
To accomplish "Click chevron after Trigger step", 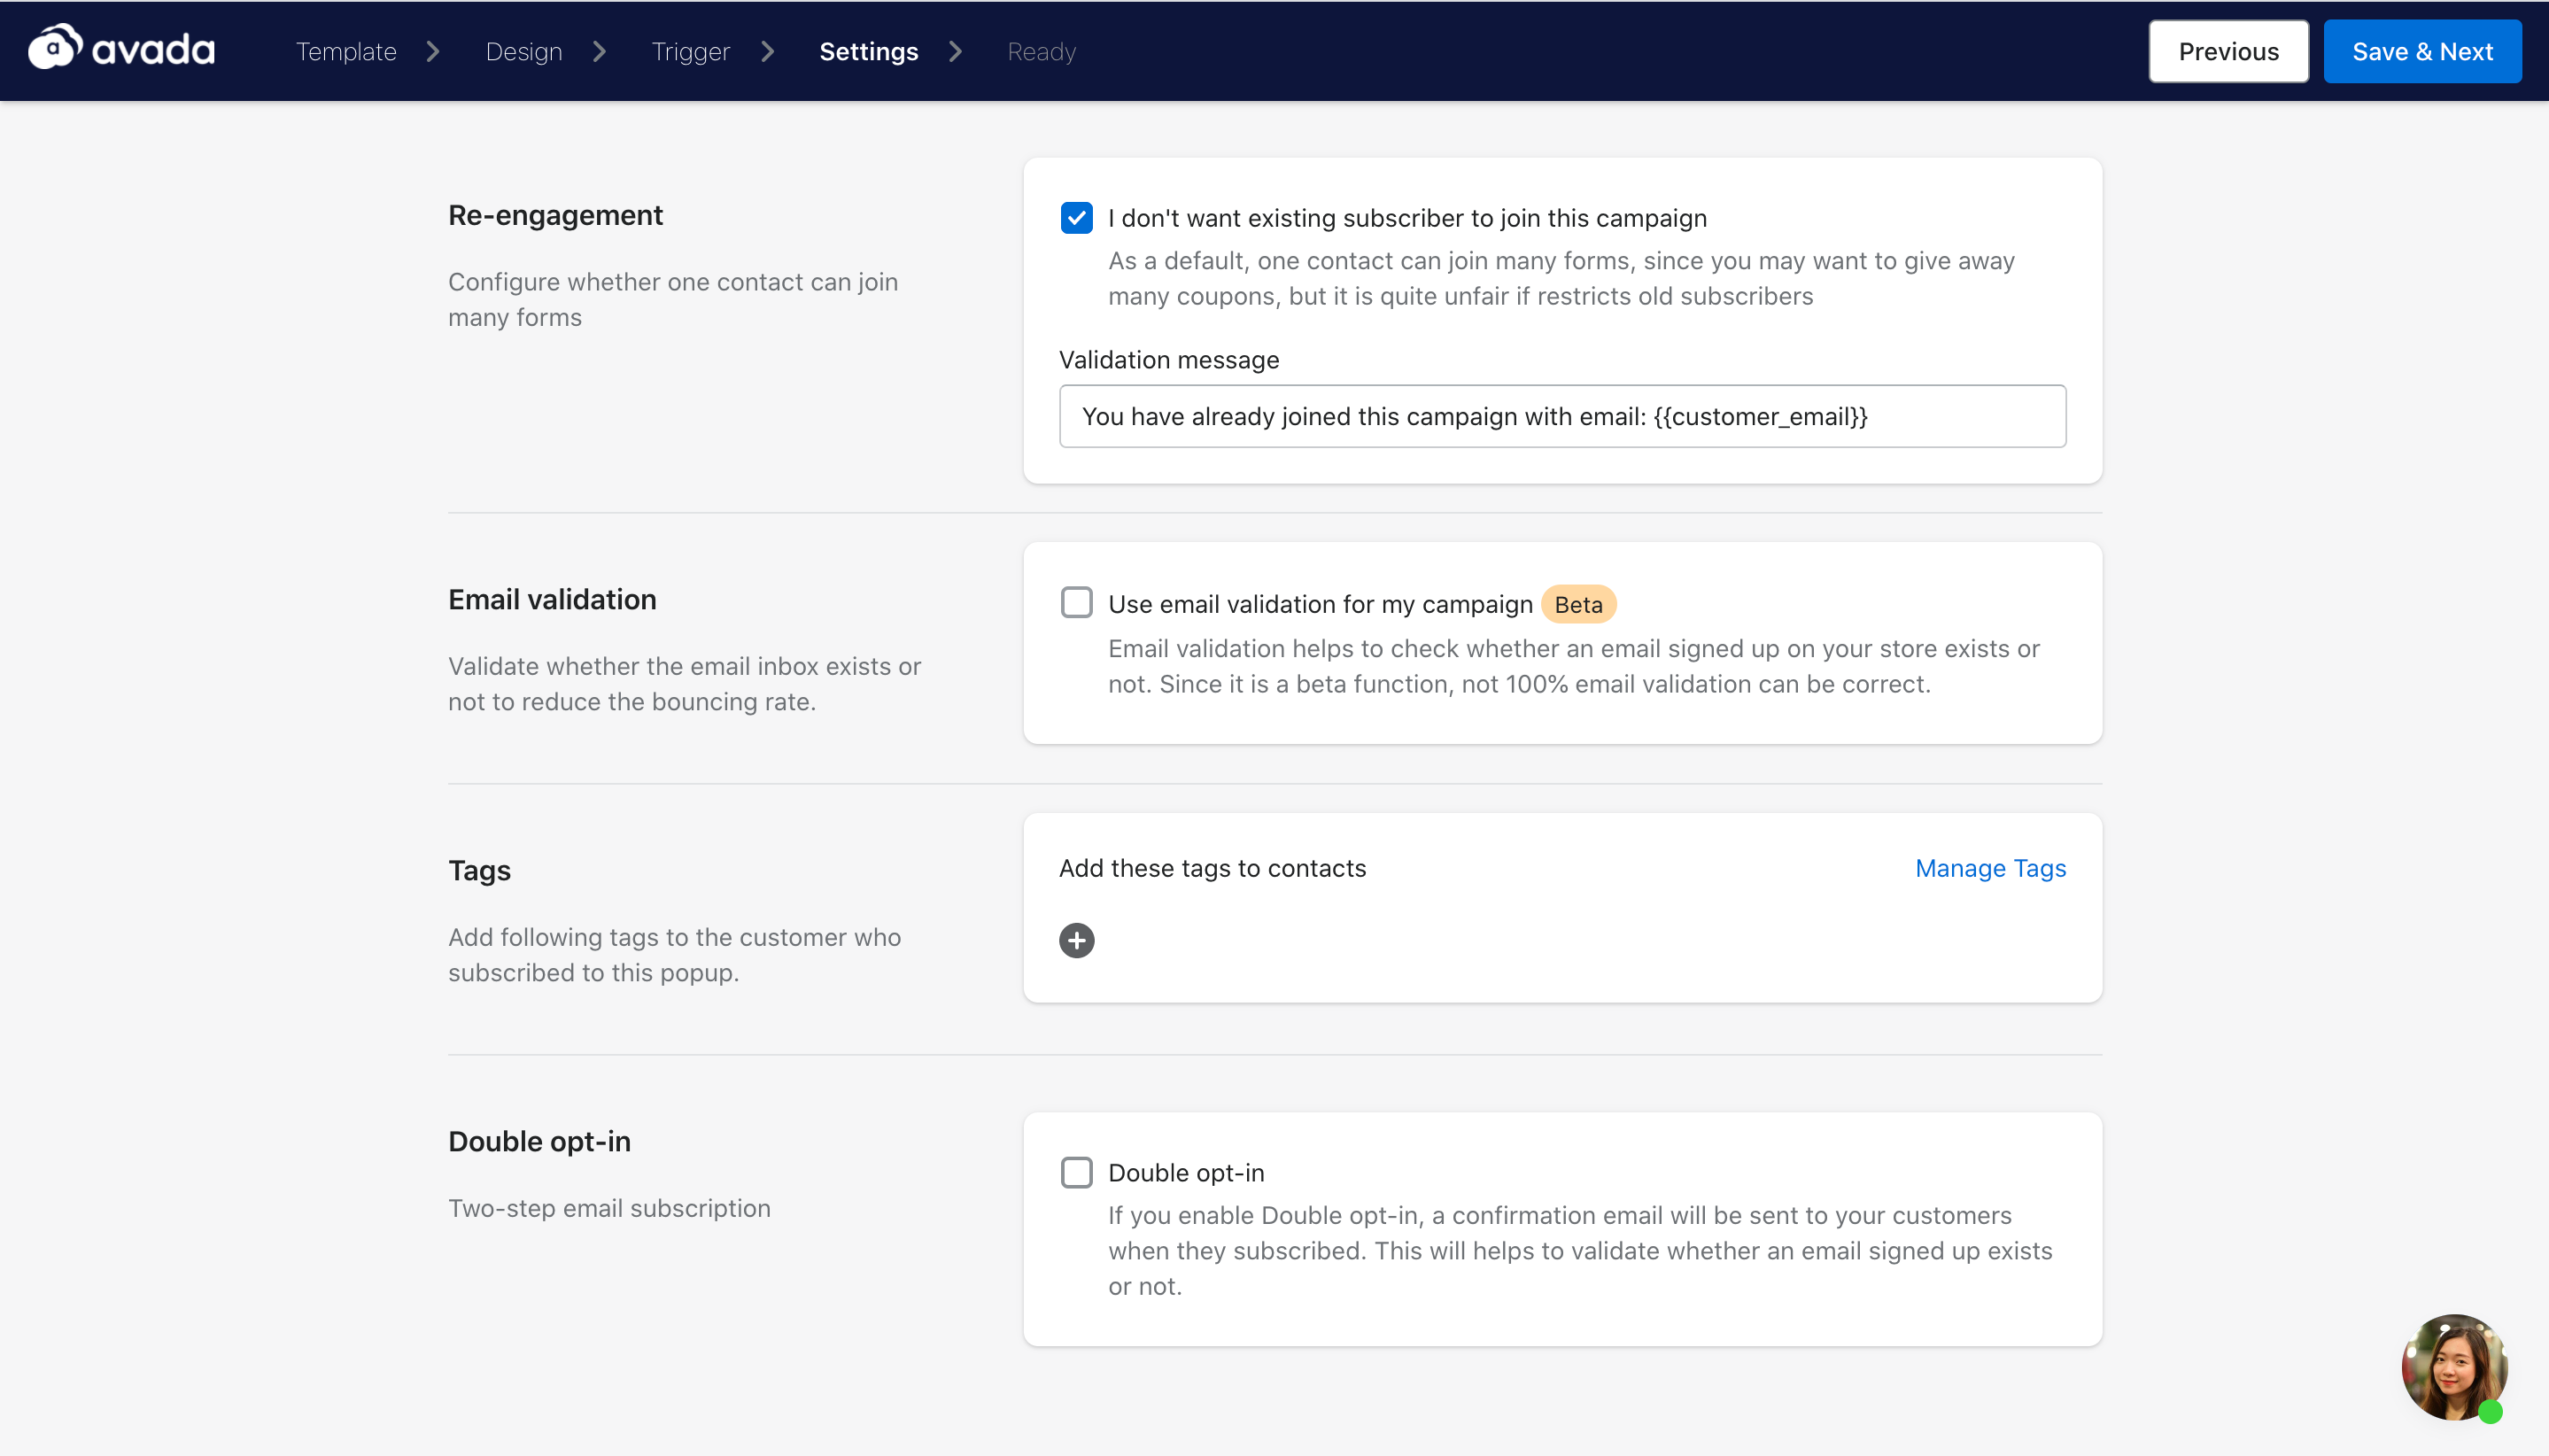I will click(x=767, y=52).
